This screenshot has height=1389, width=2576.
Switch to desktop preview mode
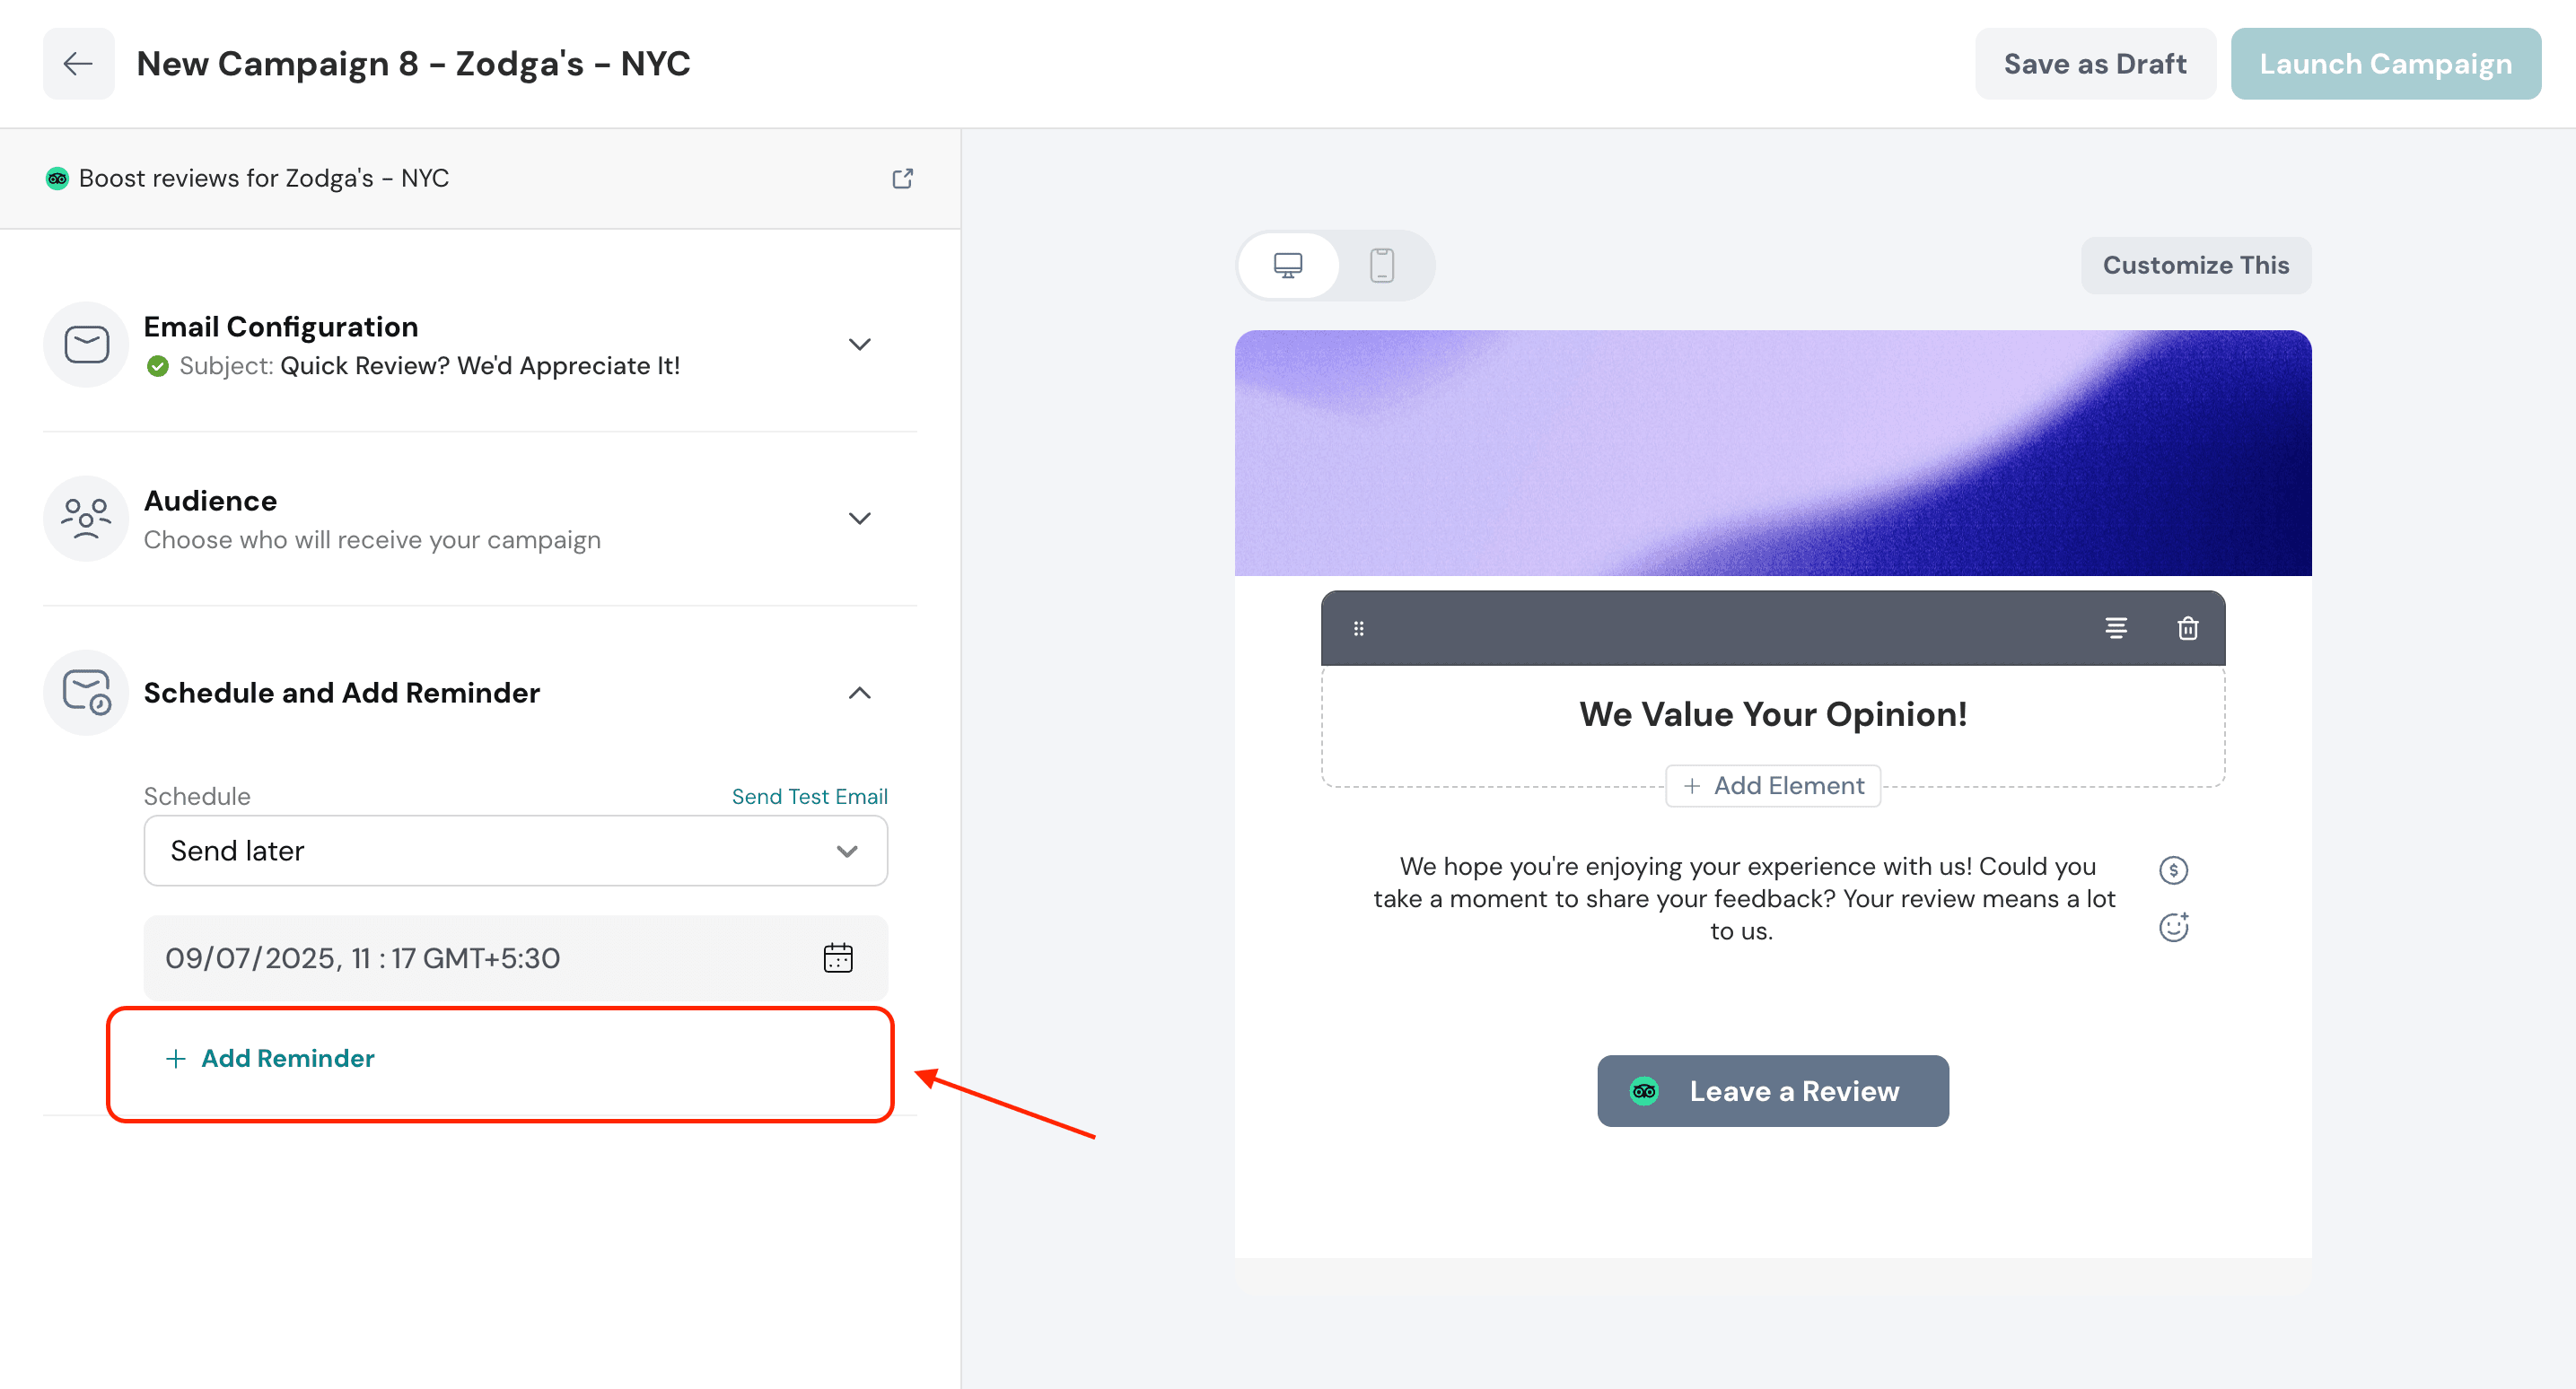(x=1287, y=265)
